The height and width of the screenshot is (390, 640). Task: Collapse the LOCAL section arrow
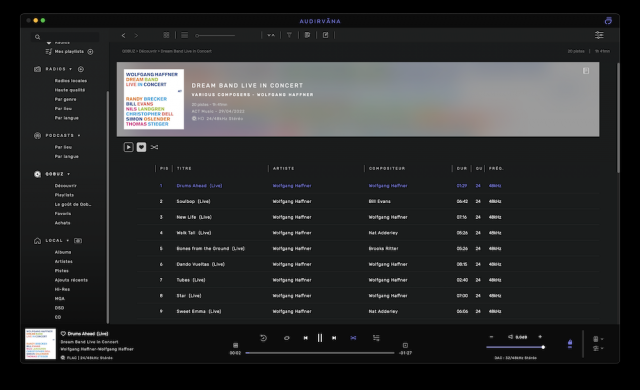68,241
